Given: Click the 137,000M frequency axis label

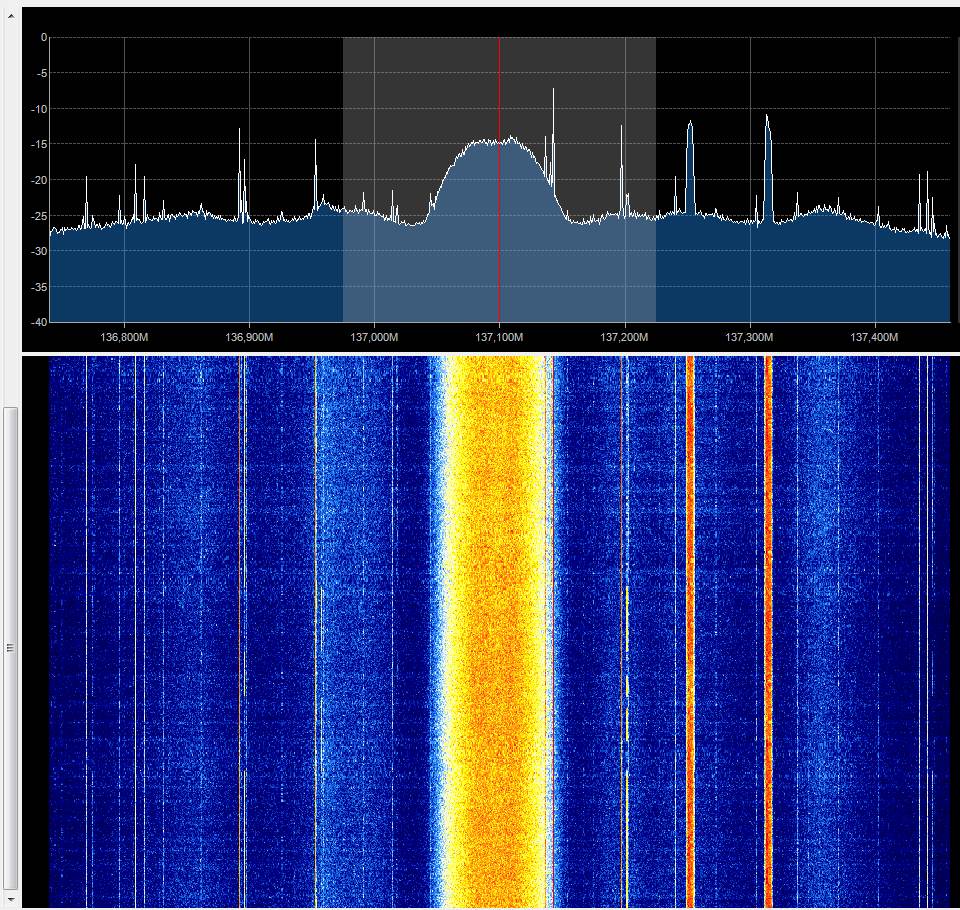Looking at the screenshot, I should [x=374, y=337].
